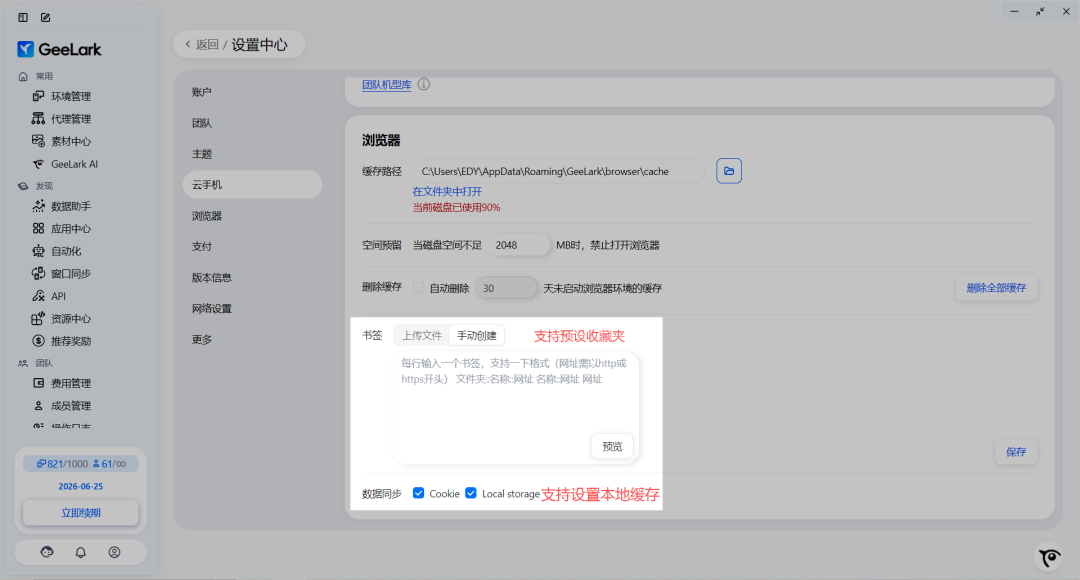
Task: Uncheck the Local storage checkbox
Action: pyautogui.click(x=470, y=493)
